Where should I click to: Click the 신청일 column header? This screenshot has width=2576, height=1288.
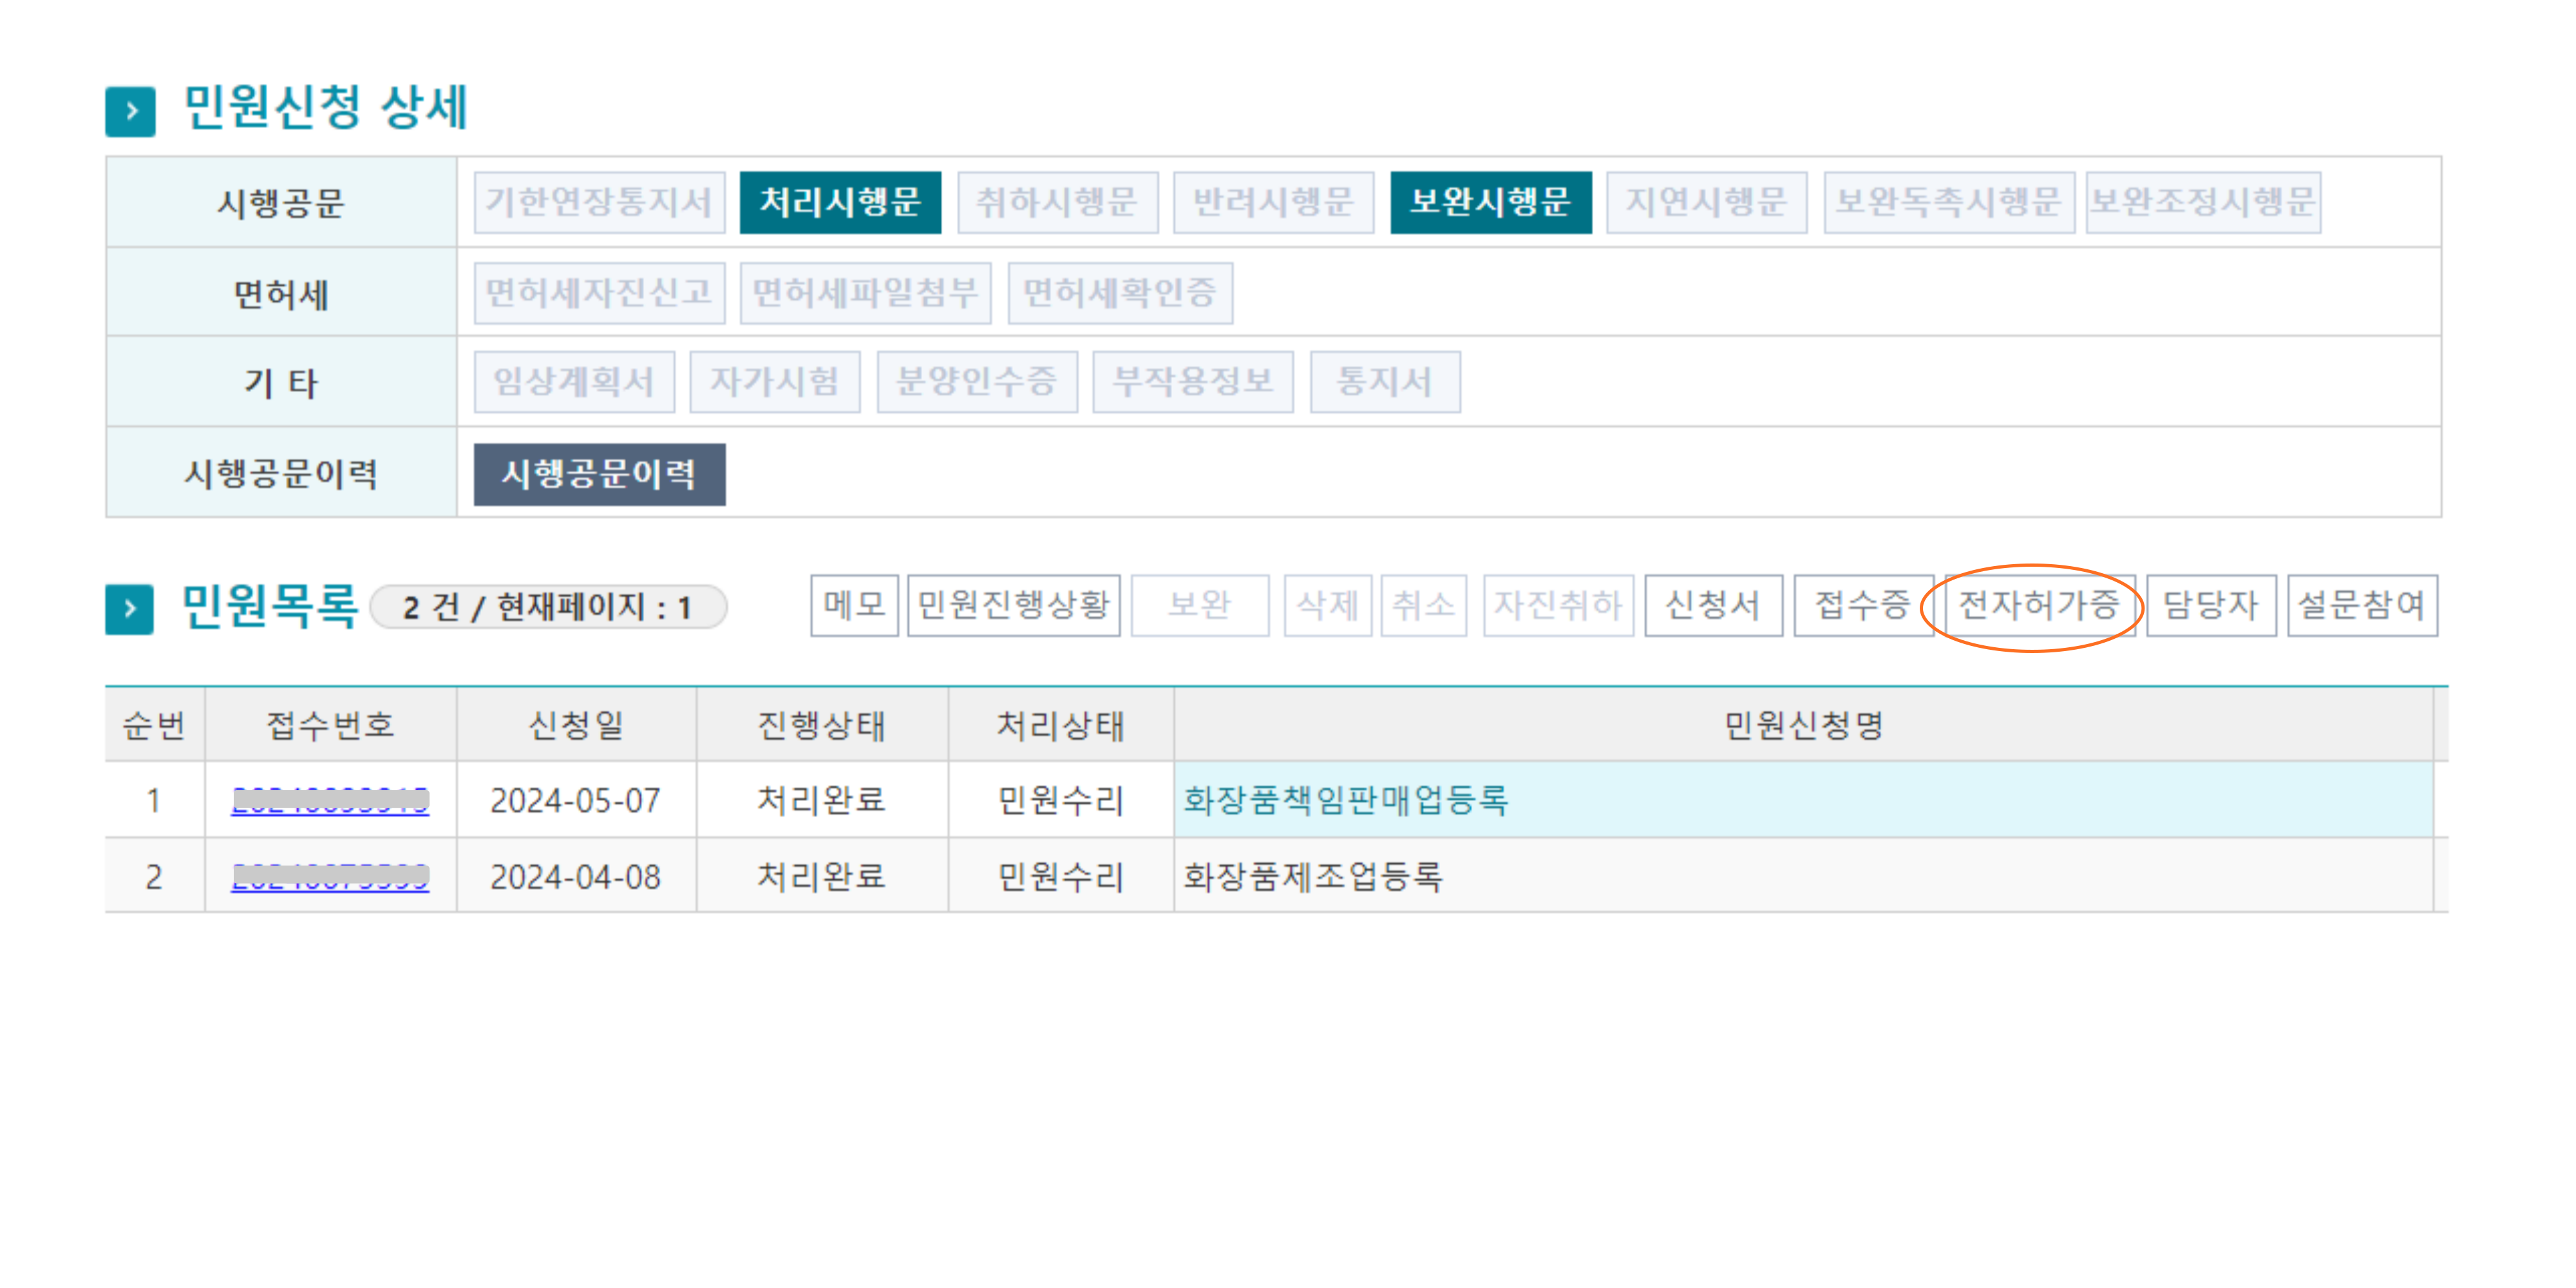tap(575, 725)
